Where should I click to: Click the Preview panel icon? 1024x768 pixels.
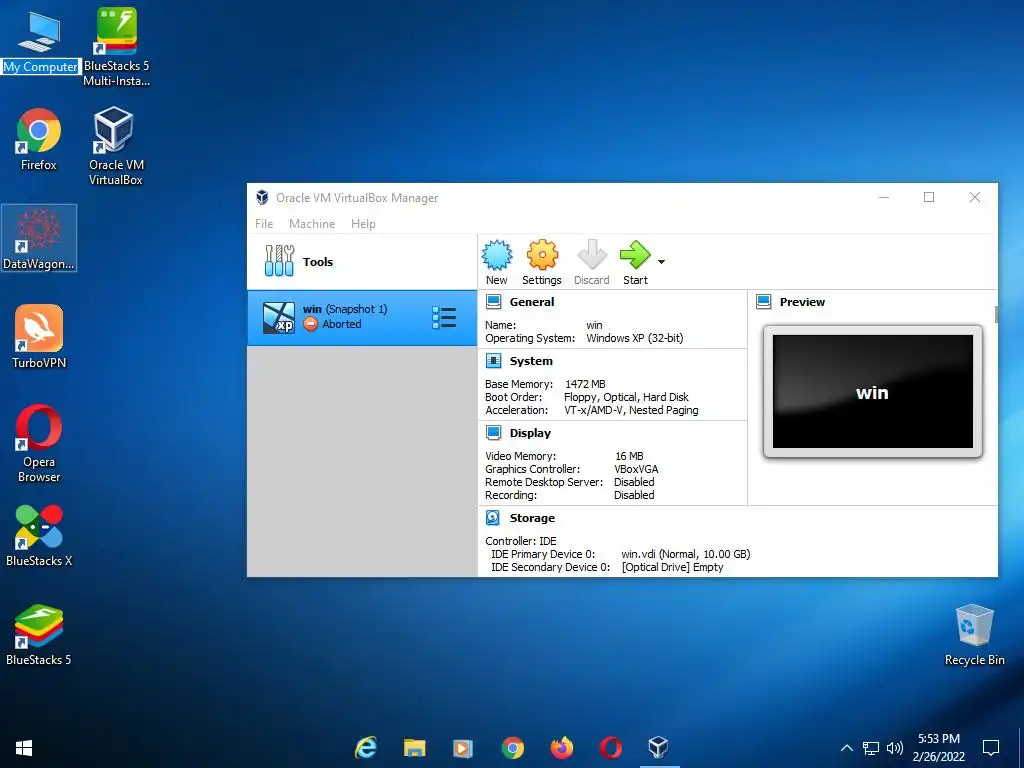click(763, 302)
